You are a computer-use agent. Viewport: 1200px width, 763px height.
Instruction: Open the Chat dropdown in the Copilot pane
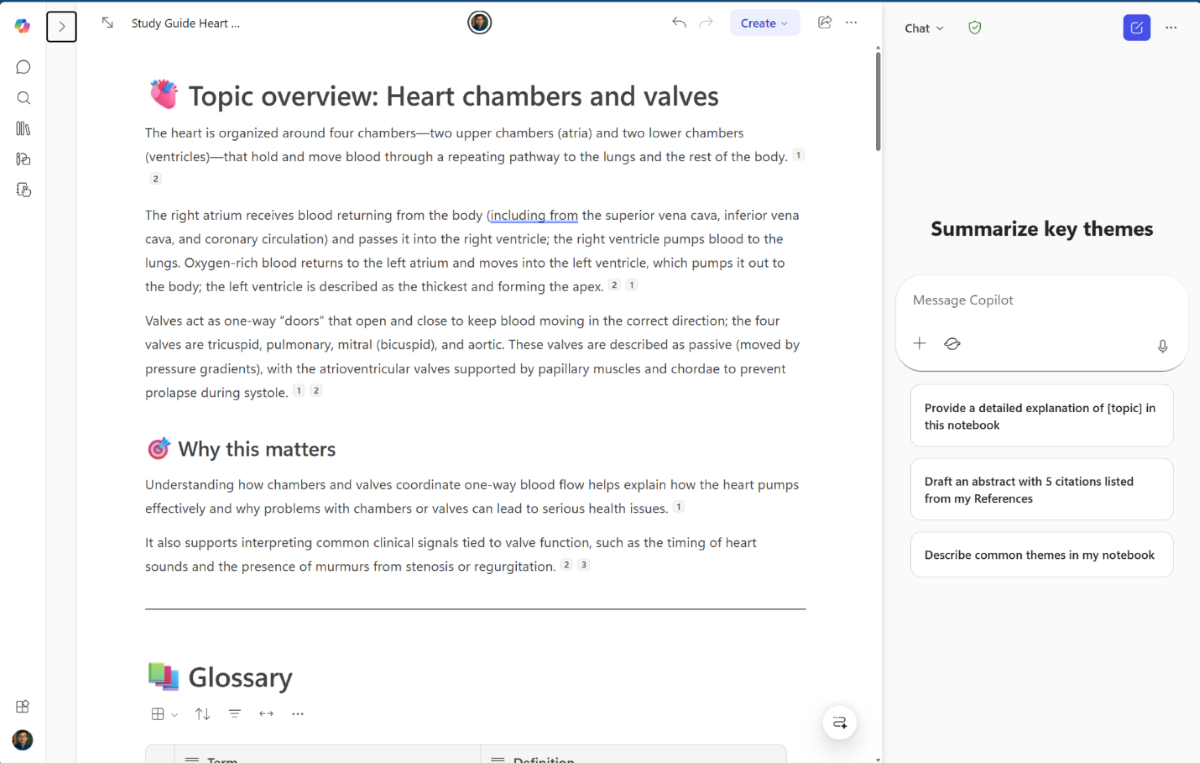pyautogui.click(x=924, y=28)
